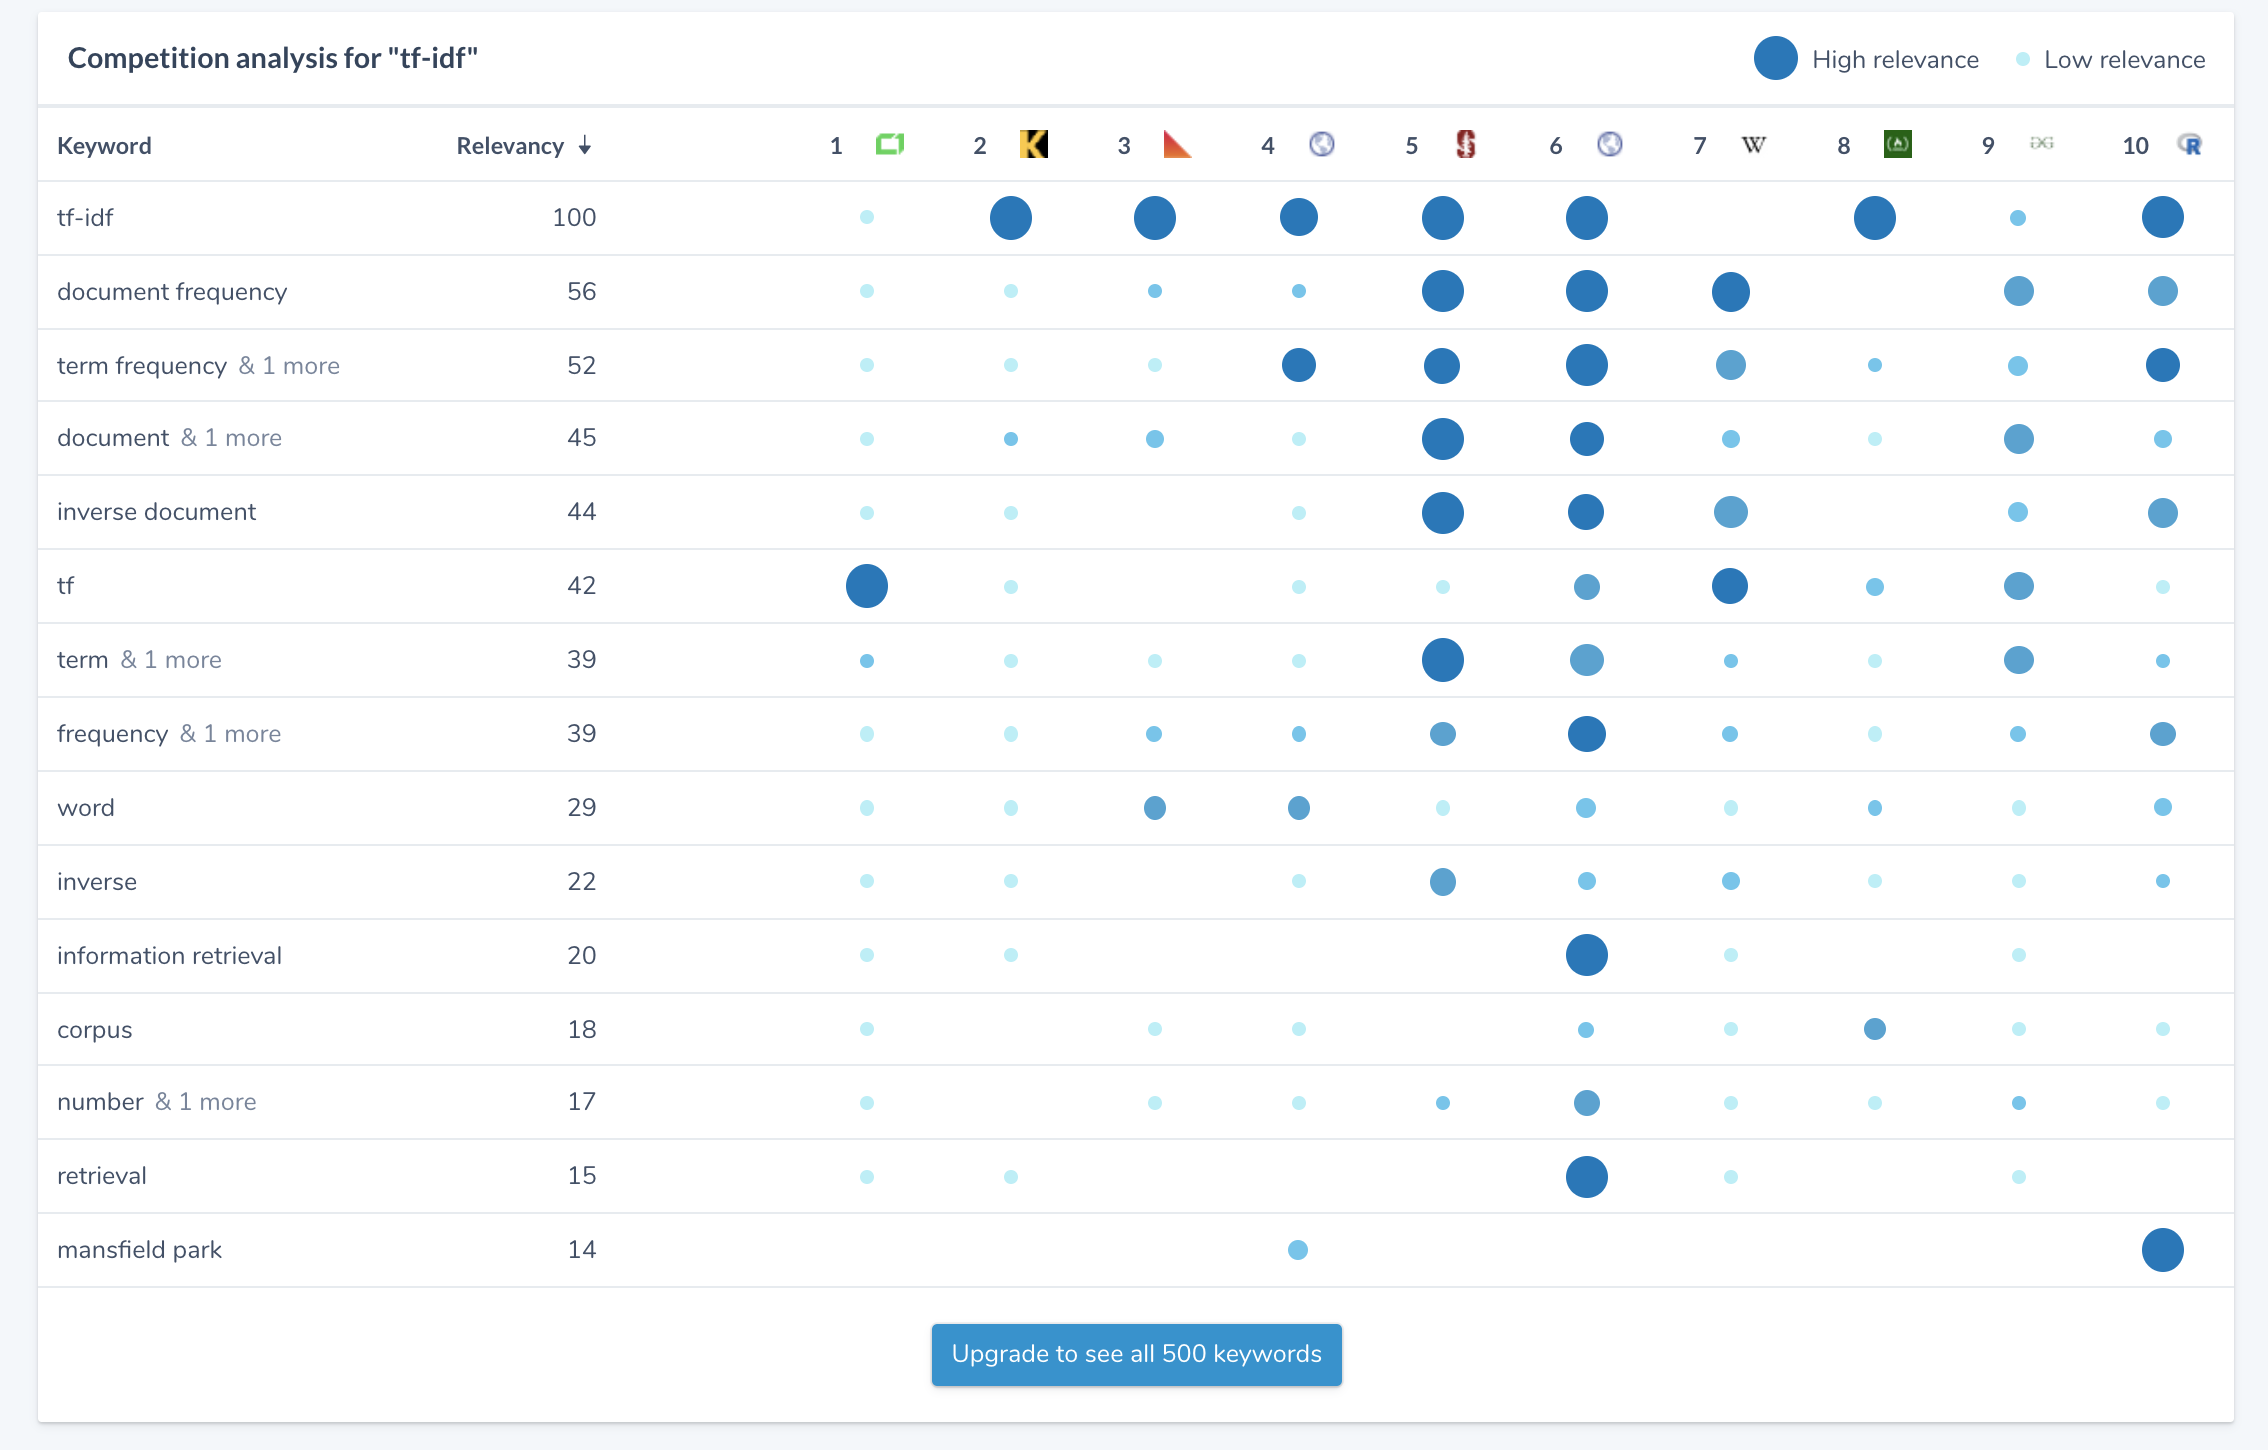Click the green favicon for result 1
Image resolution: width=2268 pixels, height=1450 pixels.
point(889,145)
